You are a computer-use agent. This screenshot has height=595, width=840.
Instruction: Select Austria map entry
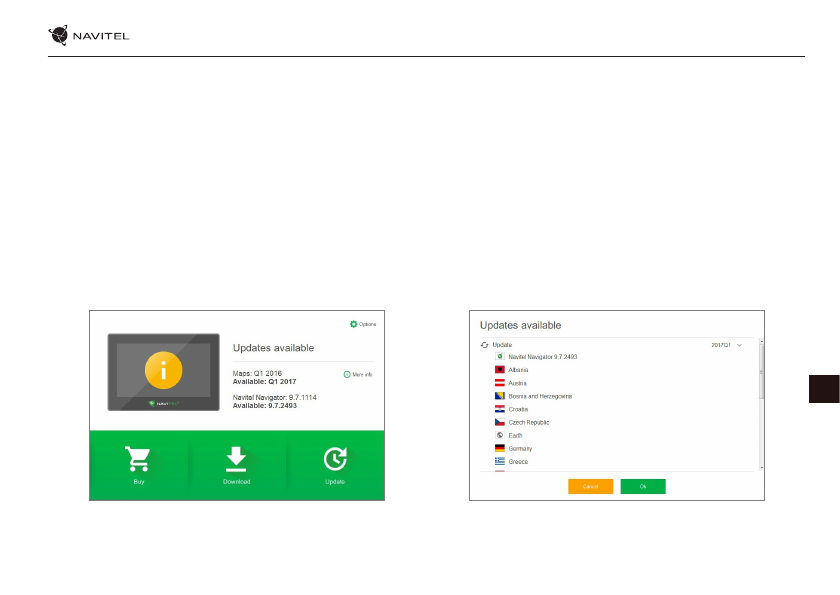tap(517, 383)
